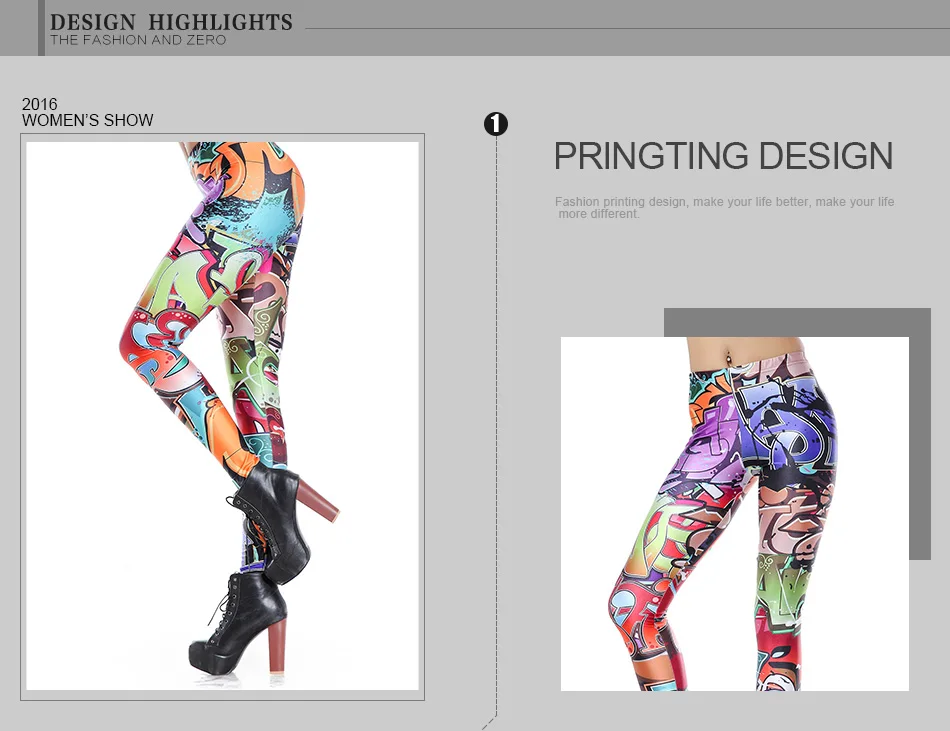This screenshot has width=950, height=731.
Task: Click the 2016 text label
Action: pyautogui.click(x=39, y=104)
